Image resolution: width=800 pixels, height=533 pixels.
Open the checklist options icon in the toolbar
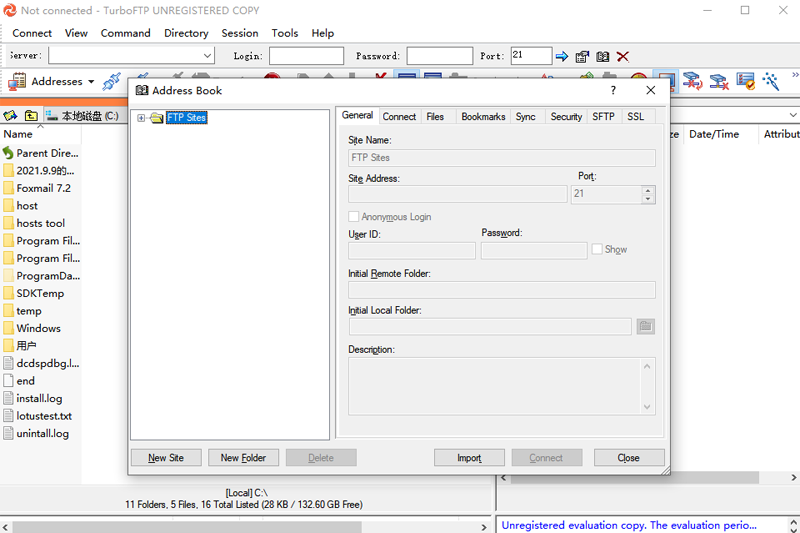[x=745, y=82]
